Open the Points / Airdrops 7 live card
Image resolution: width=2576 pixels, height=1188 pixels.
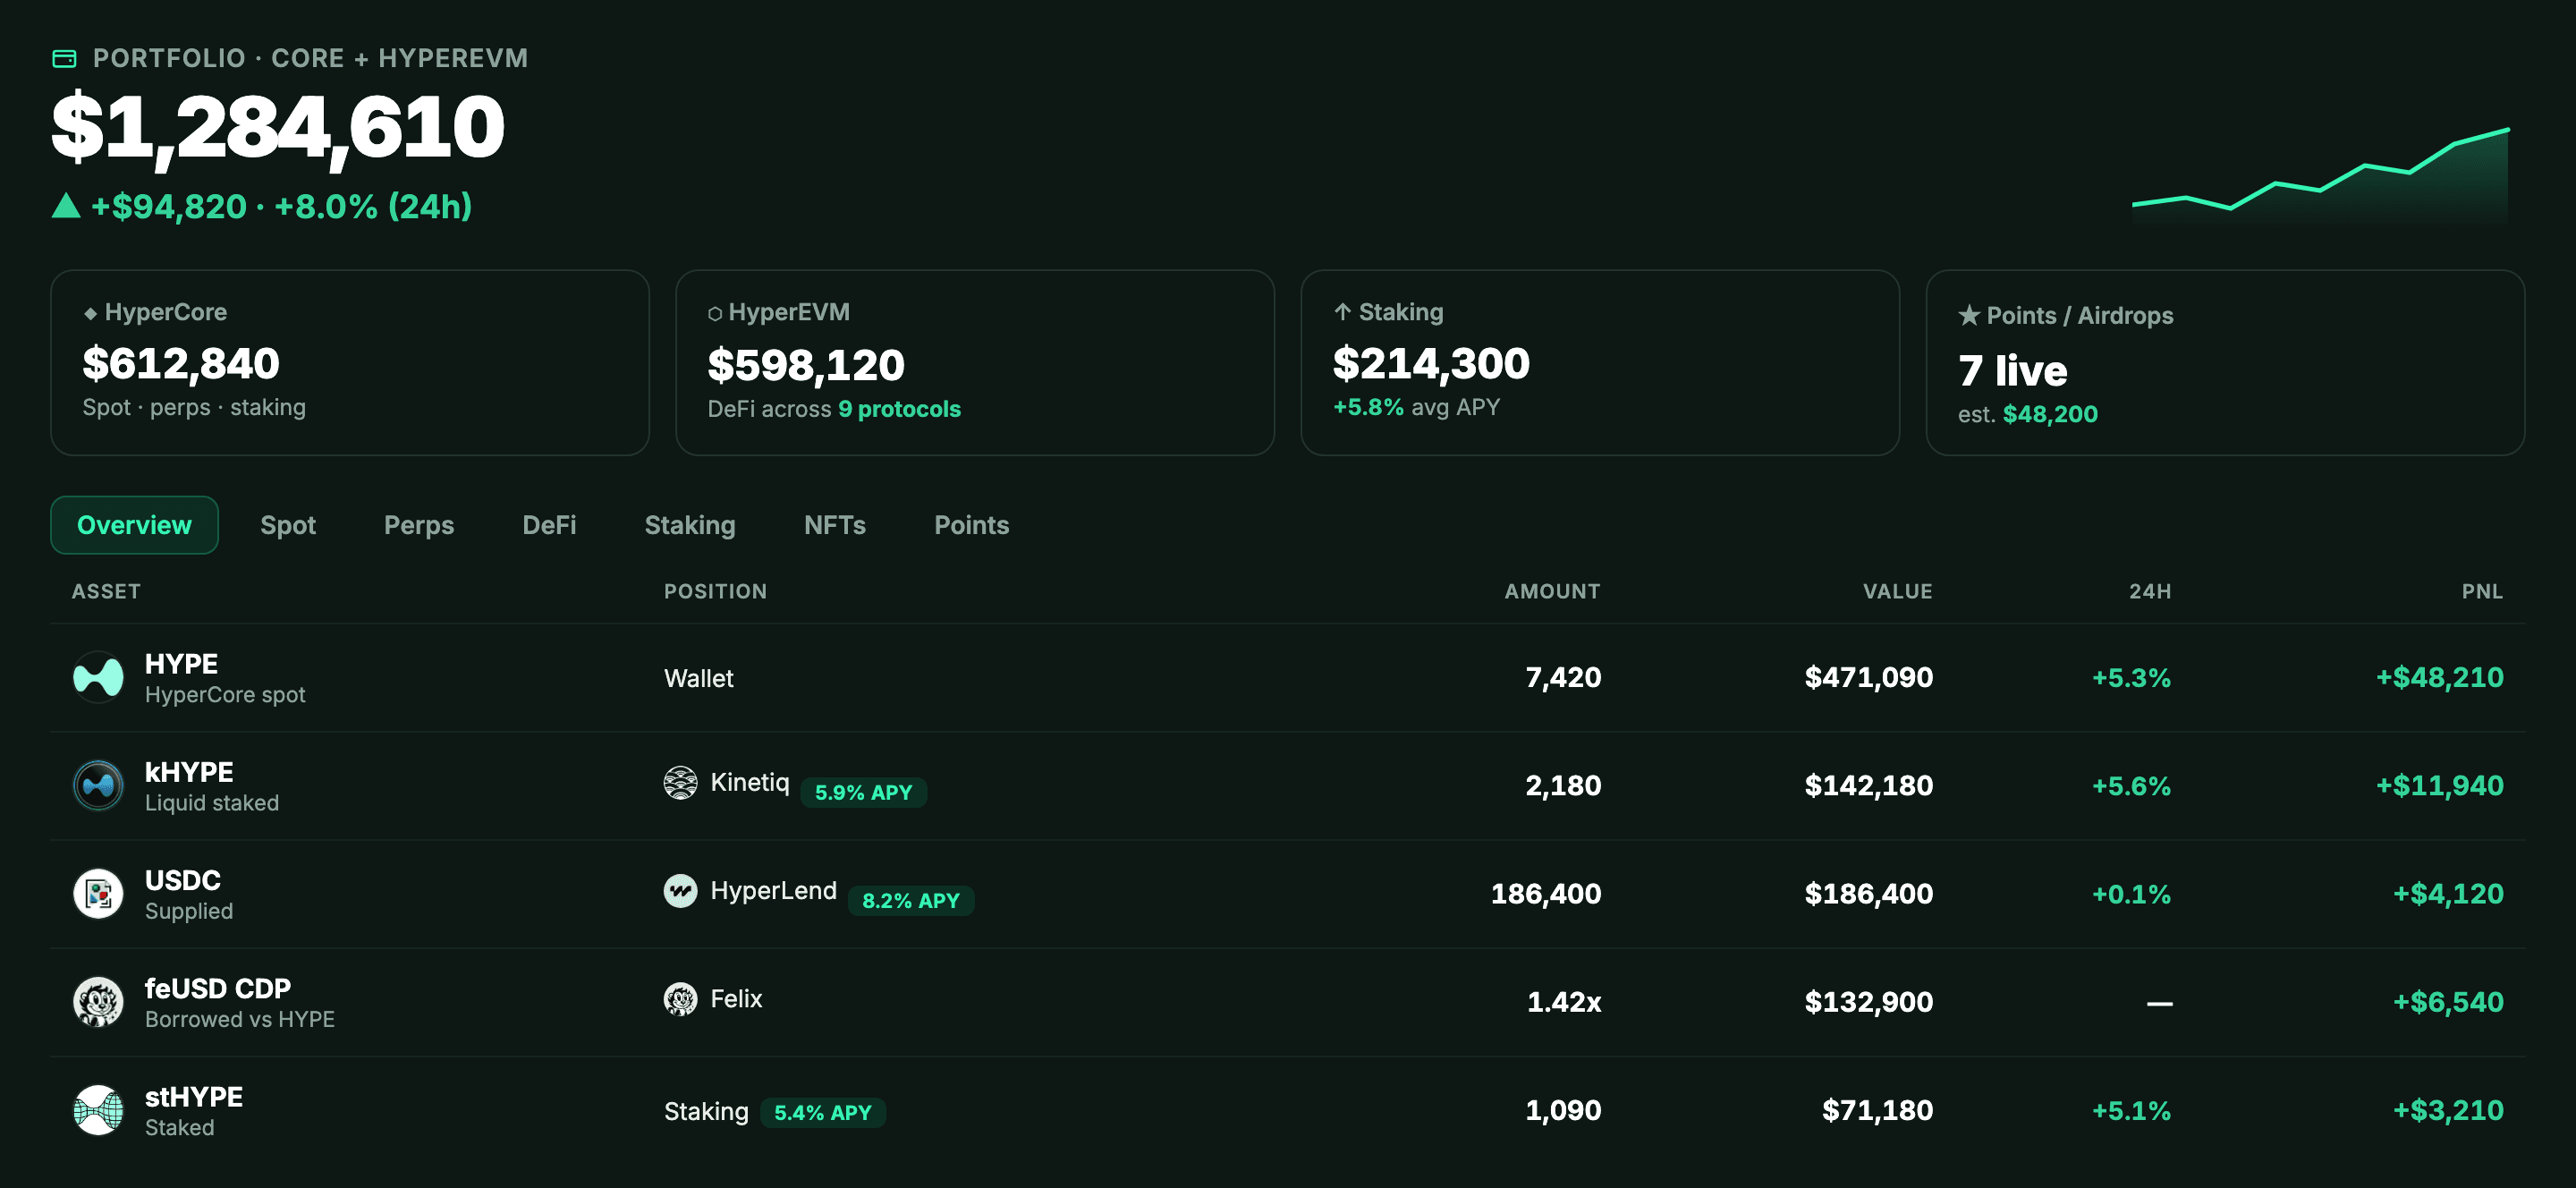(2225, 362)
